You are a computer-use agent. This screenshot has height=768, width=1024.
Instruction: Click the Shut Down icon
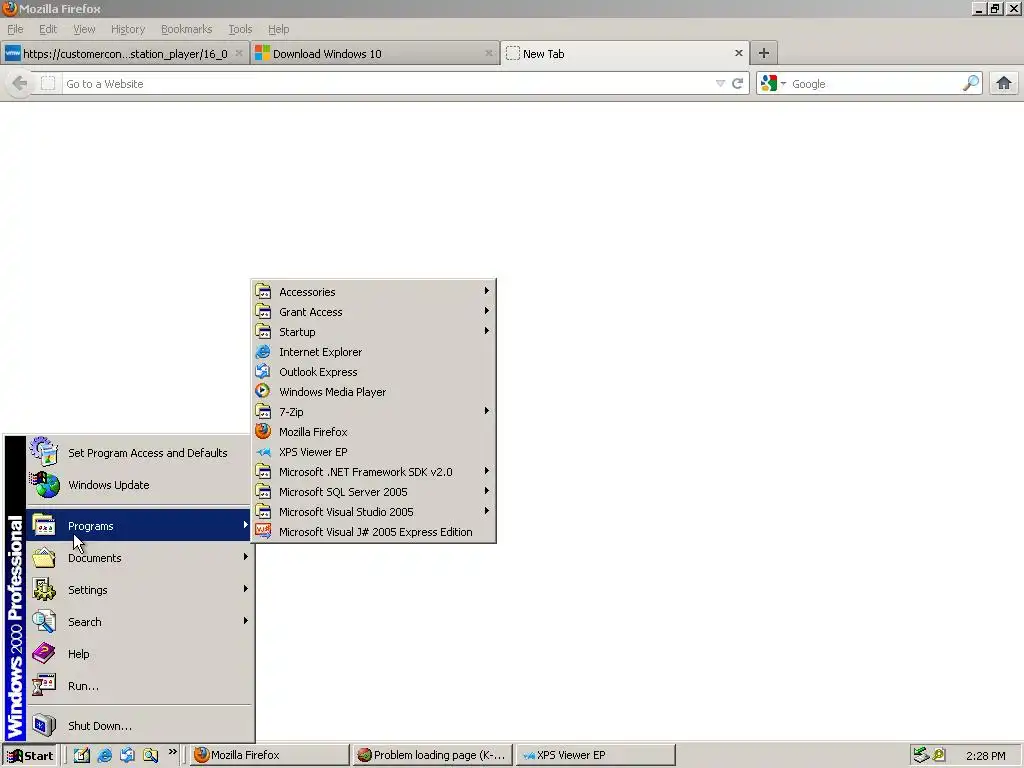(44, 725)
